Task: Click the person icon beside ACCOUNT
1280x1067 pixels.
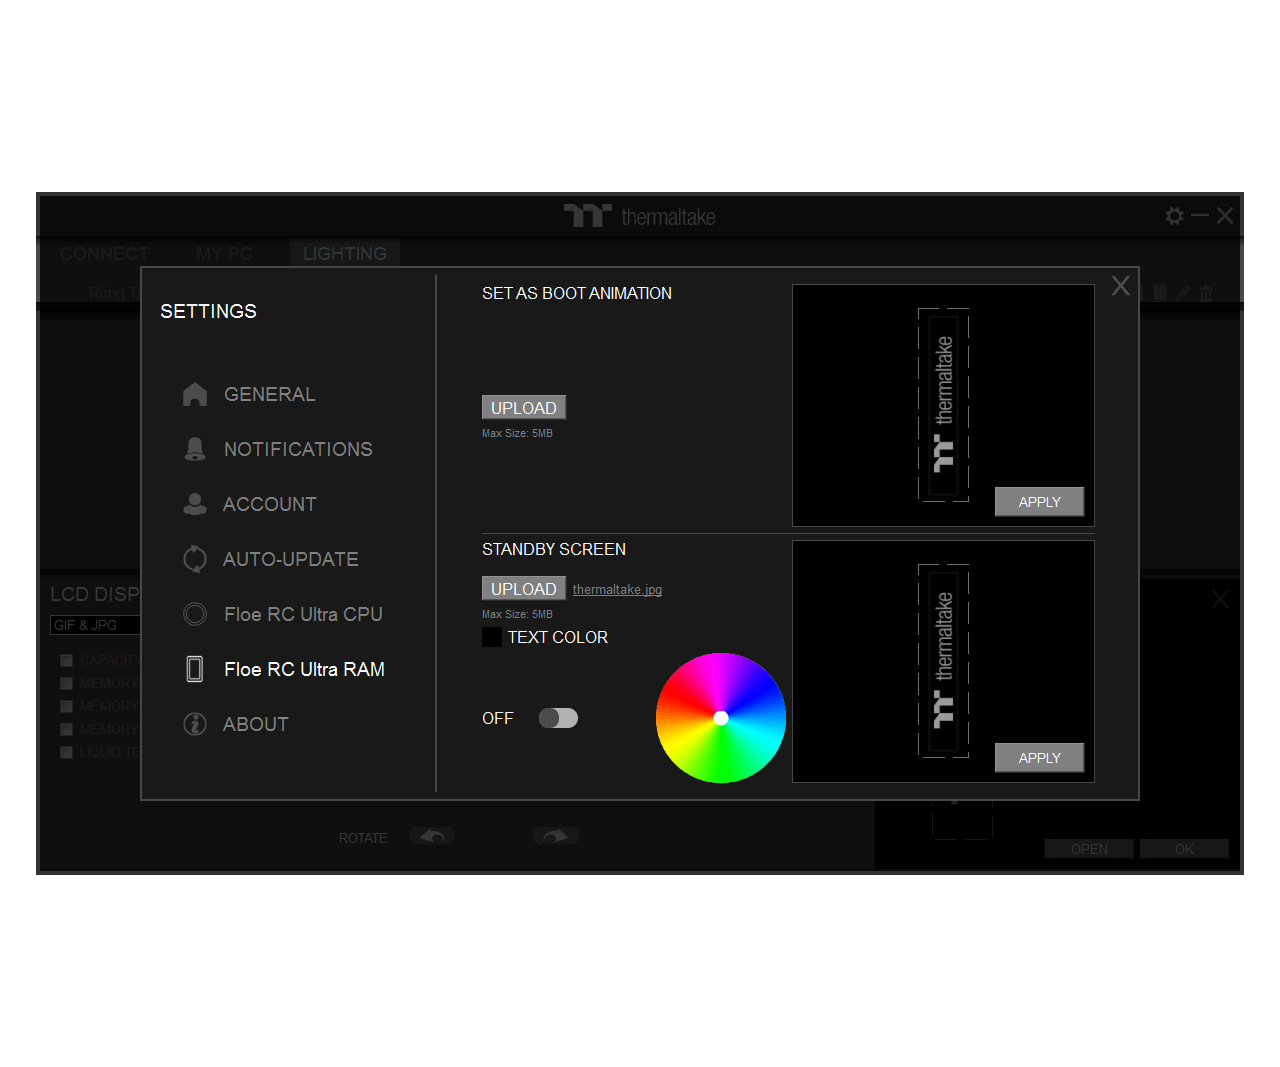Action: point(195,504)
